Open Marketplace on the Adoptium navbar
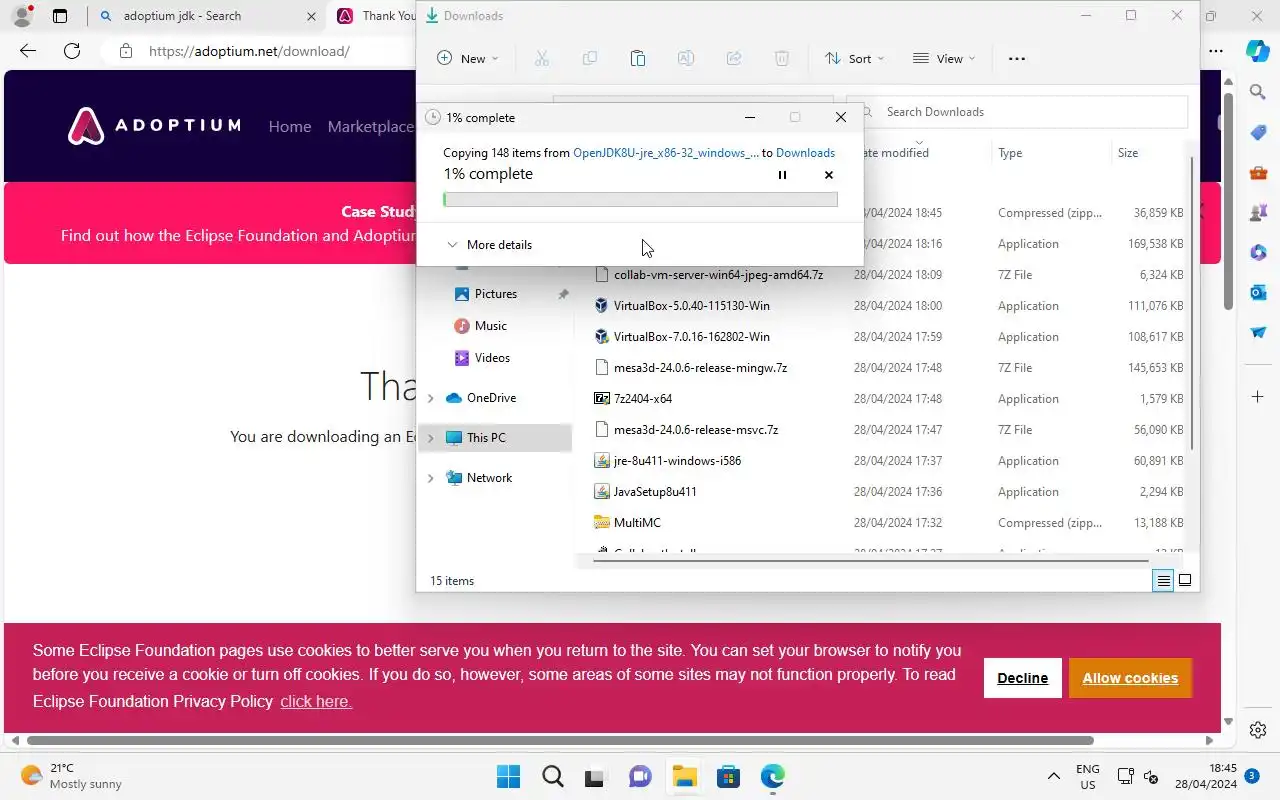This screenshot has height=800, width=1280. pyautogui.click(x=370, y=127)
